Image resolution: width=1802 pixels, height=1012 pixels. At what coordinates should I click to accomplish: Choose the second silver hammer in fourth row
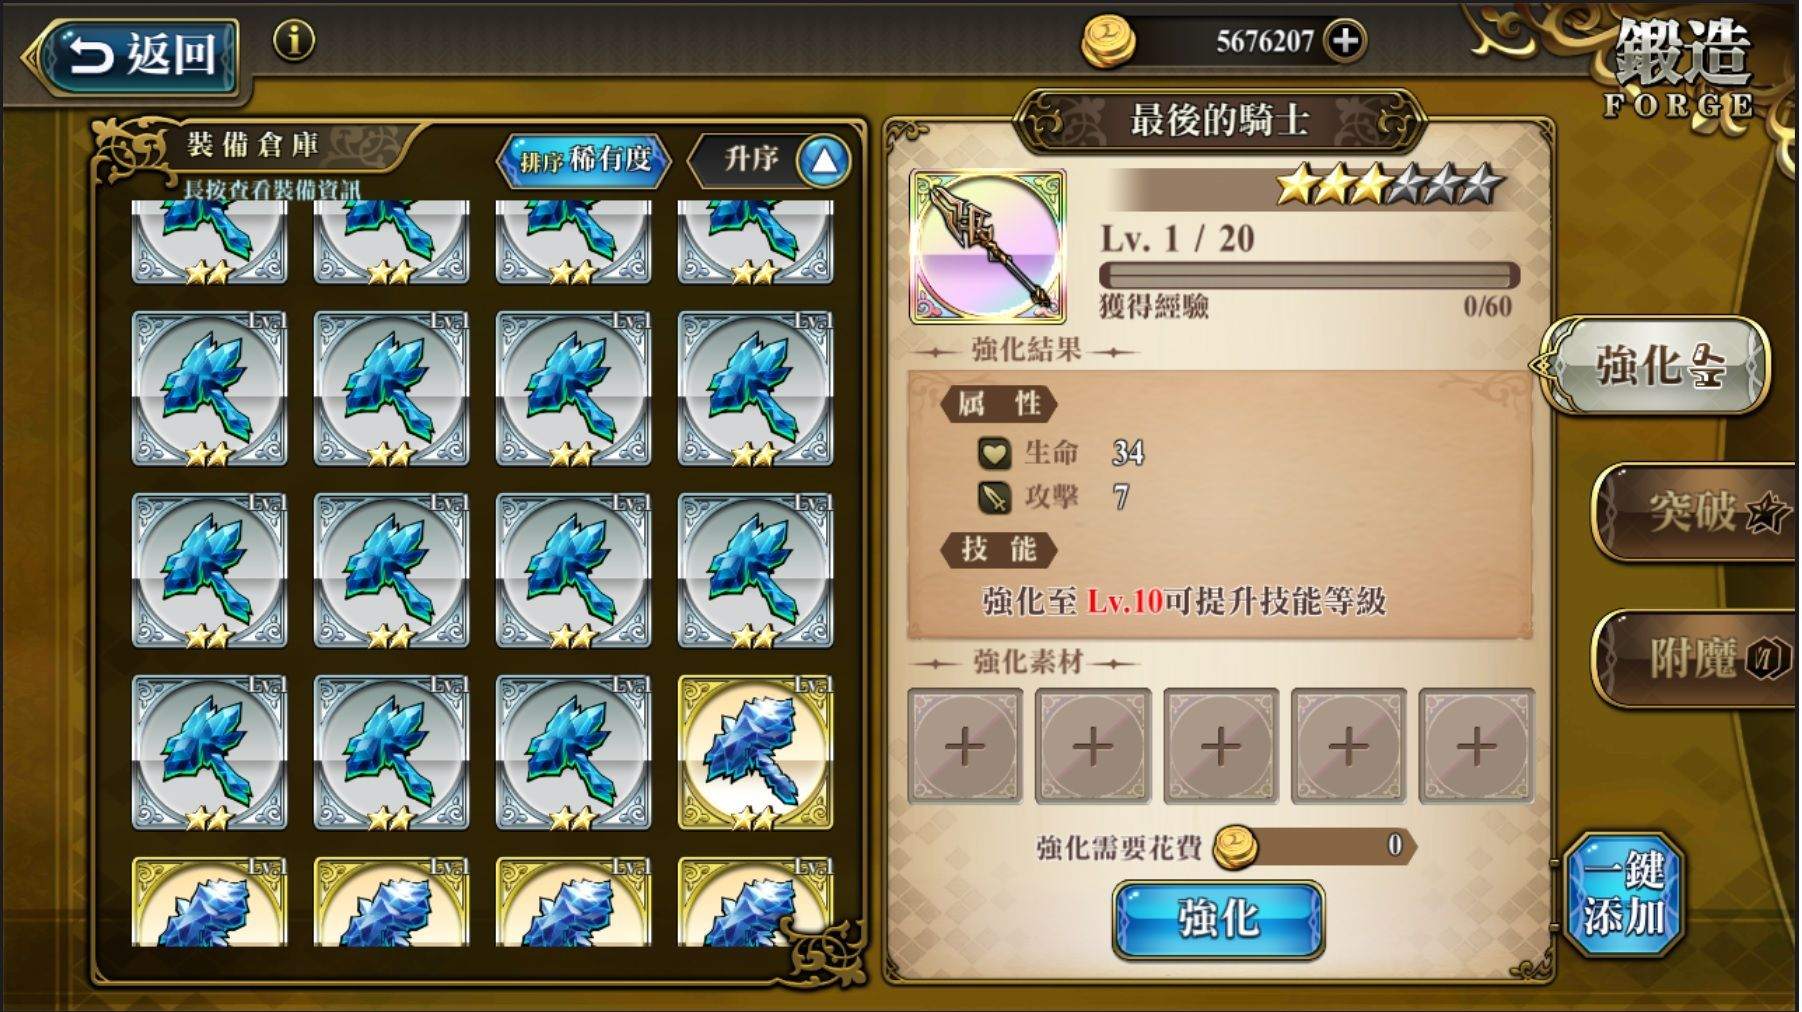pyautogui.click(x=391, y=753)
